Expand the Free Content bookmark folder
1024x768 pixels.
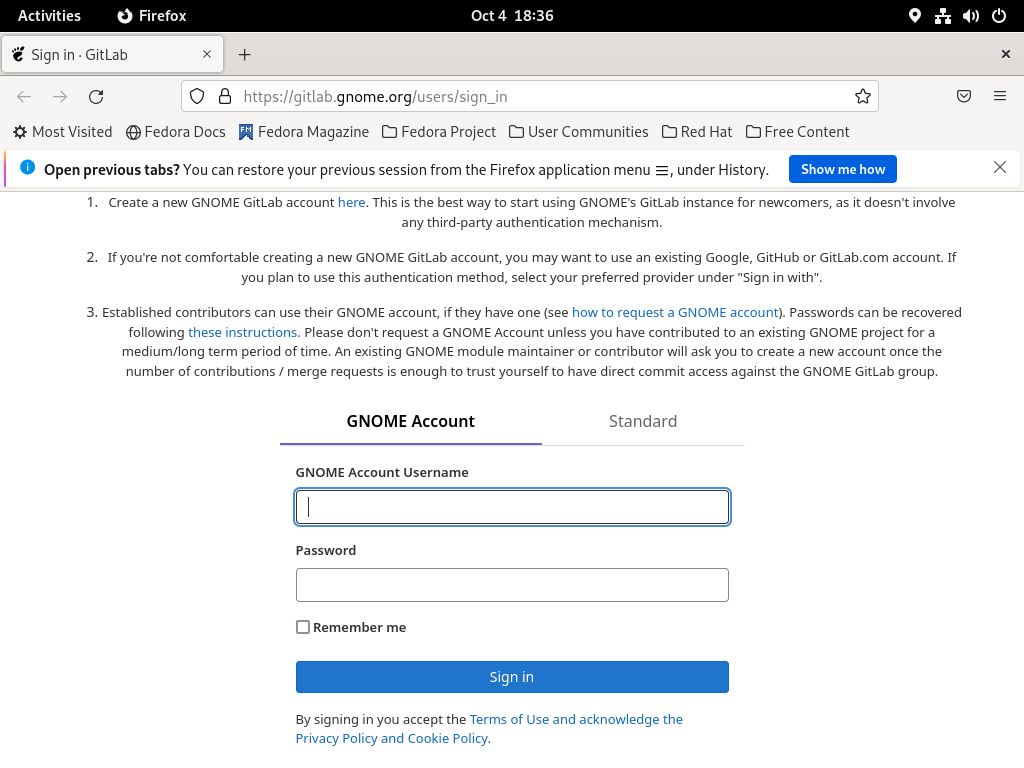tap(797, 132)
